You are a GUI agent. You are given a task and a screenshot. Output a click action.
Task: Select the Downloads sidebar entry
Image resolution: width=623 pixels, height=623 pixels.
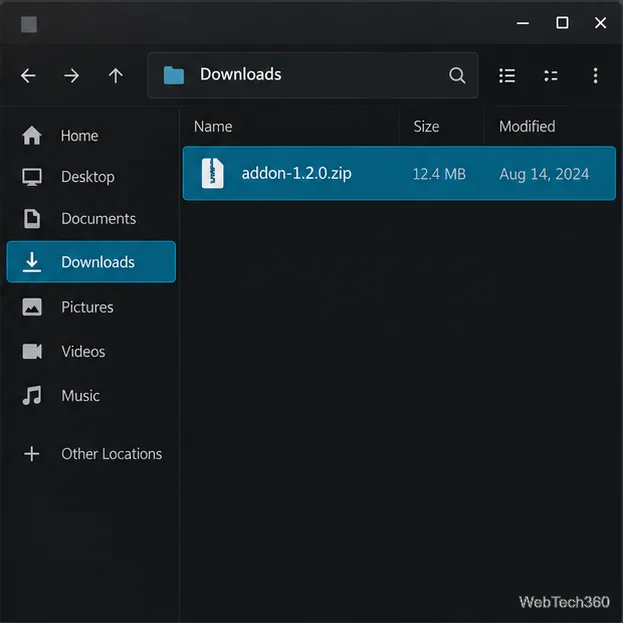coord(91,262)
